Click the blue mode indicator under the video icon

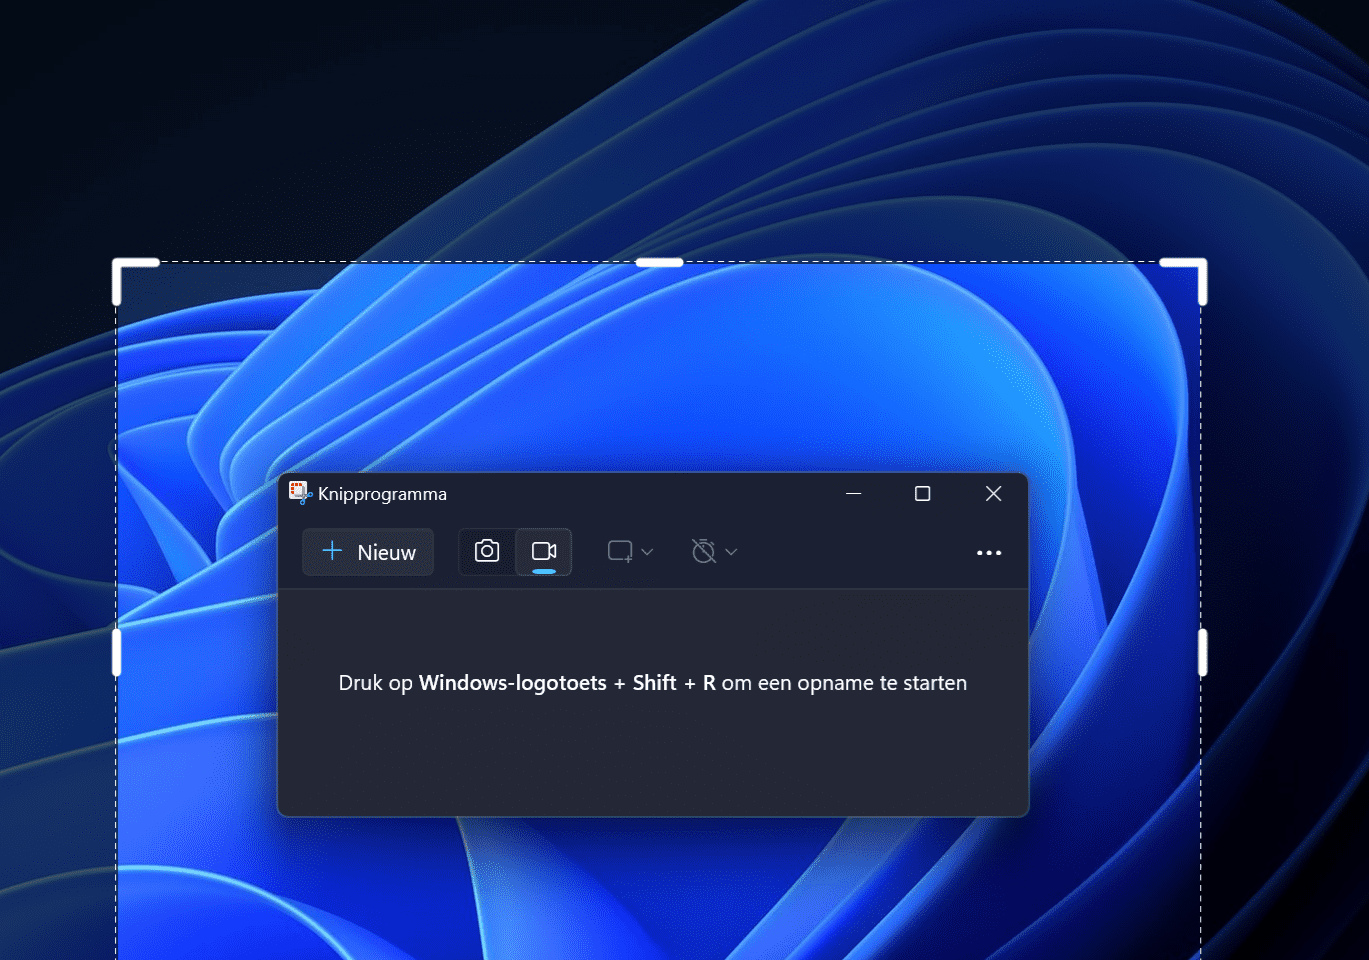click(543, 570)
